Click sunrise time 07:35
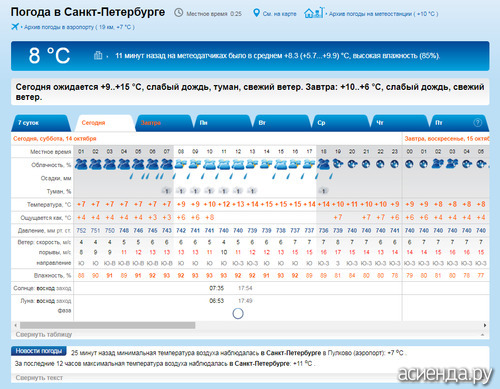 pos(217,288)
